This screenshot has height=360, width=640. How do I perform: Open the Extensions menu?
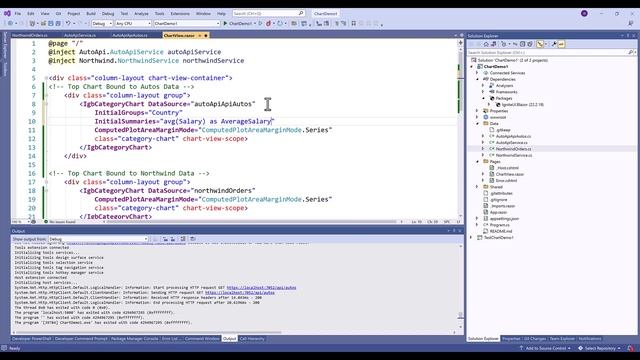tap(180, 13)
